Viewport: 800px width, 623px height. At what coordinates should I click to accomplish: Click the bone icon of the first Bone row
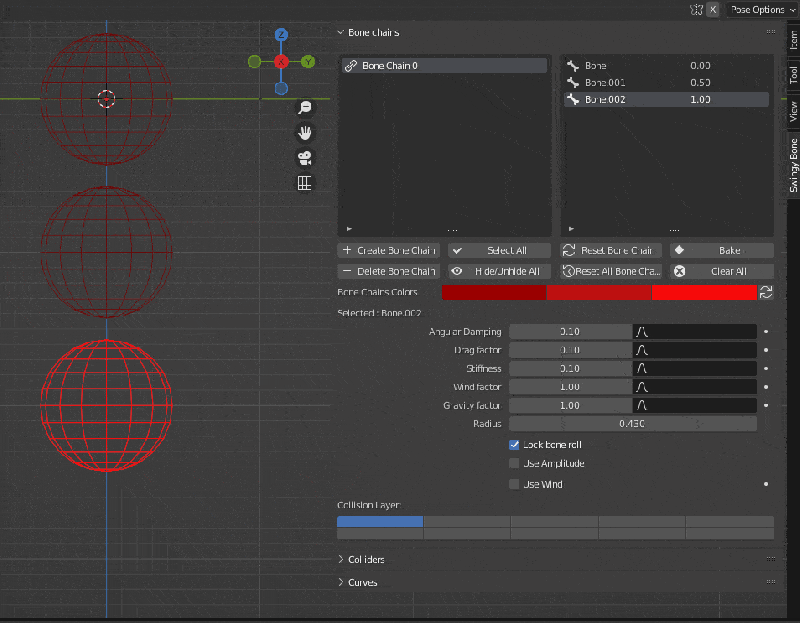click(573, 66)
